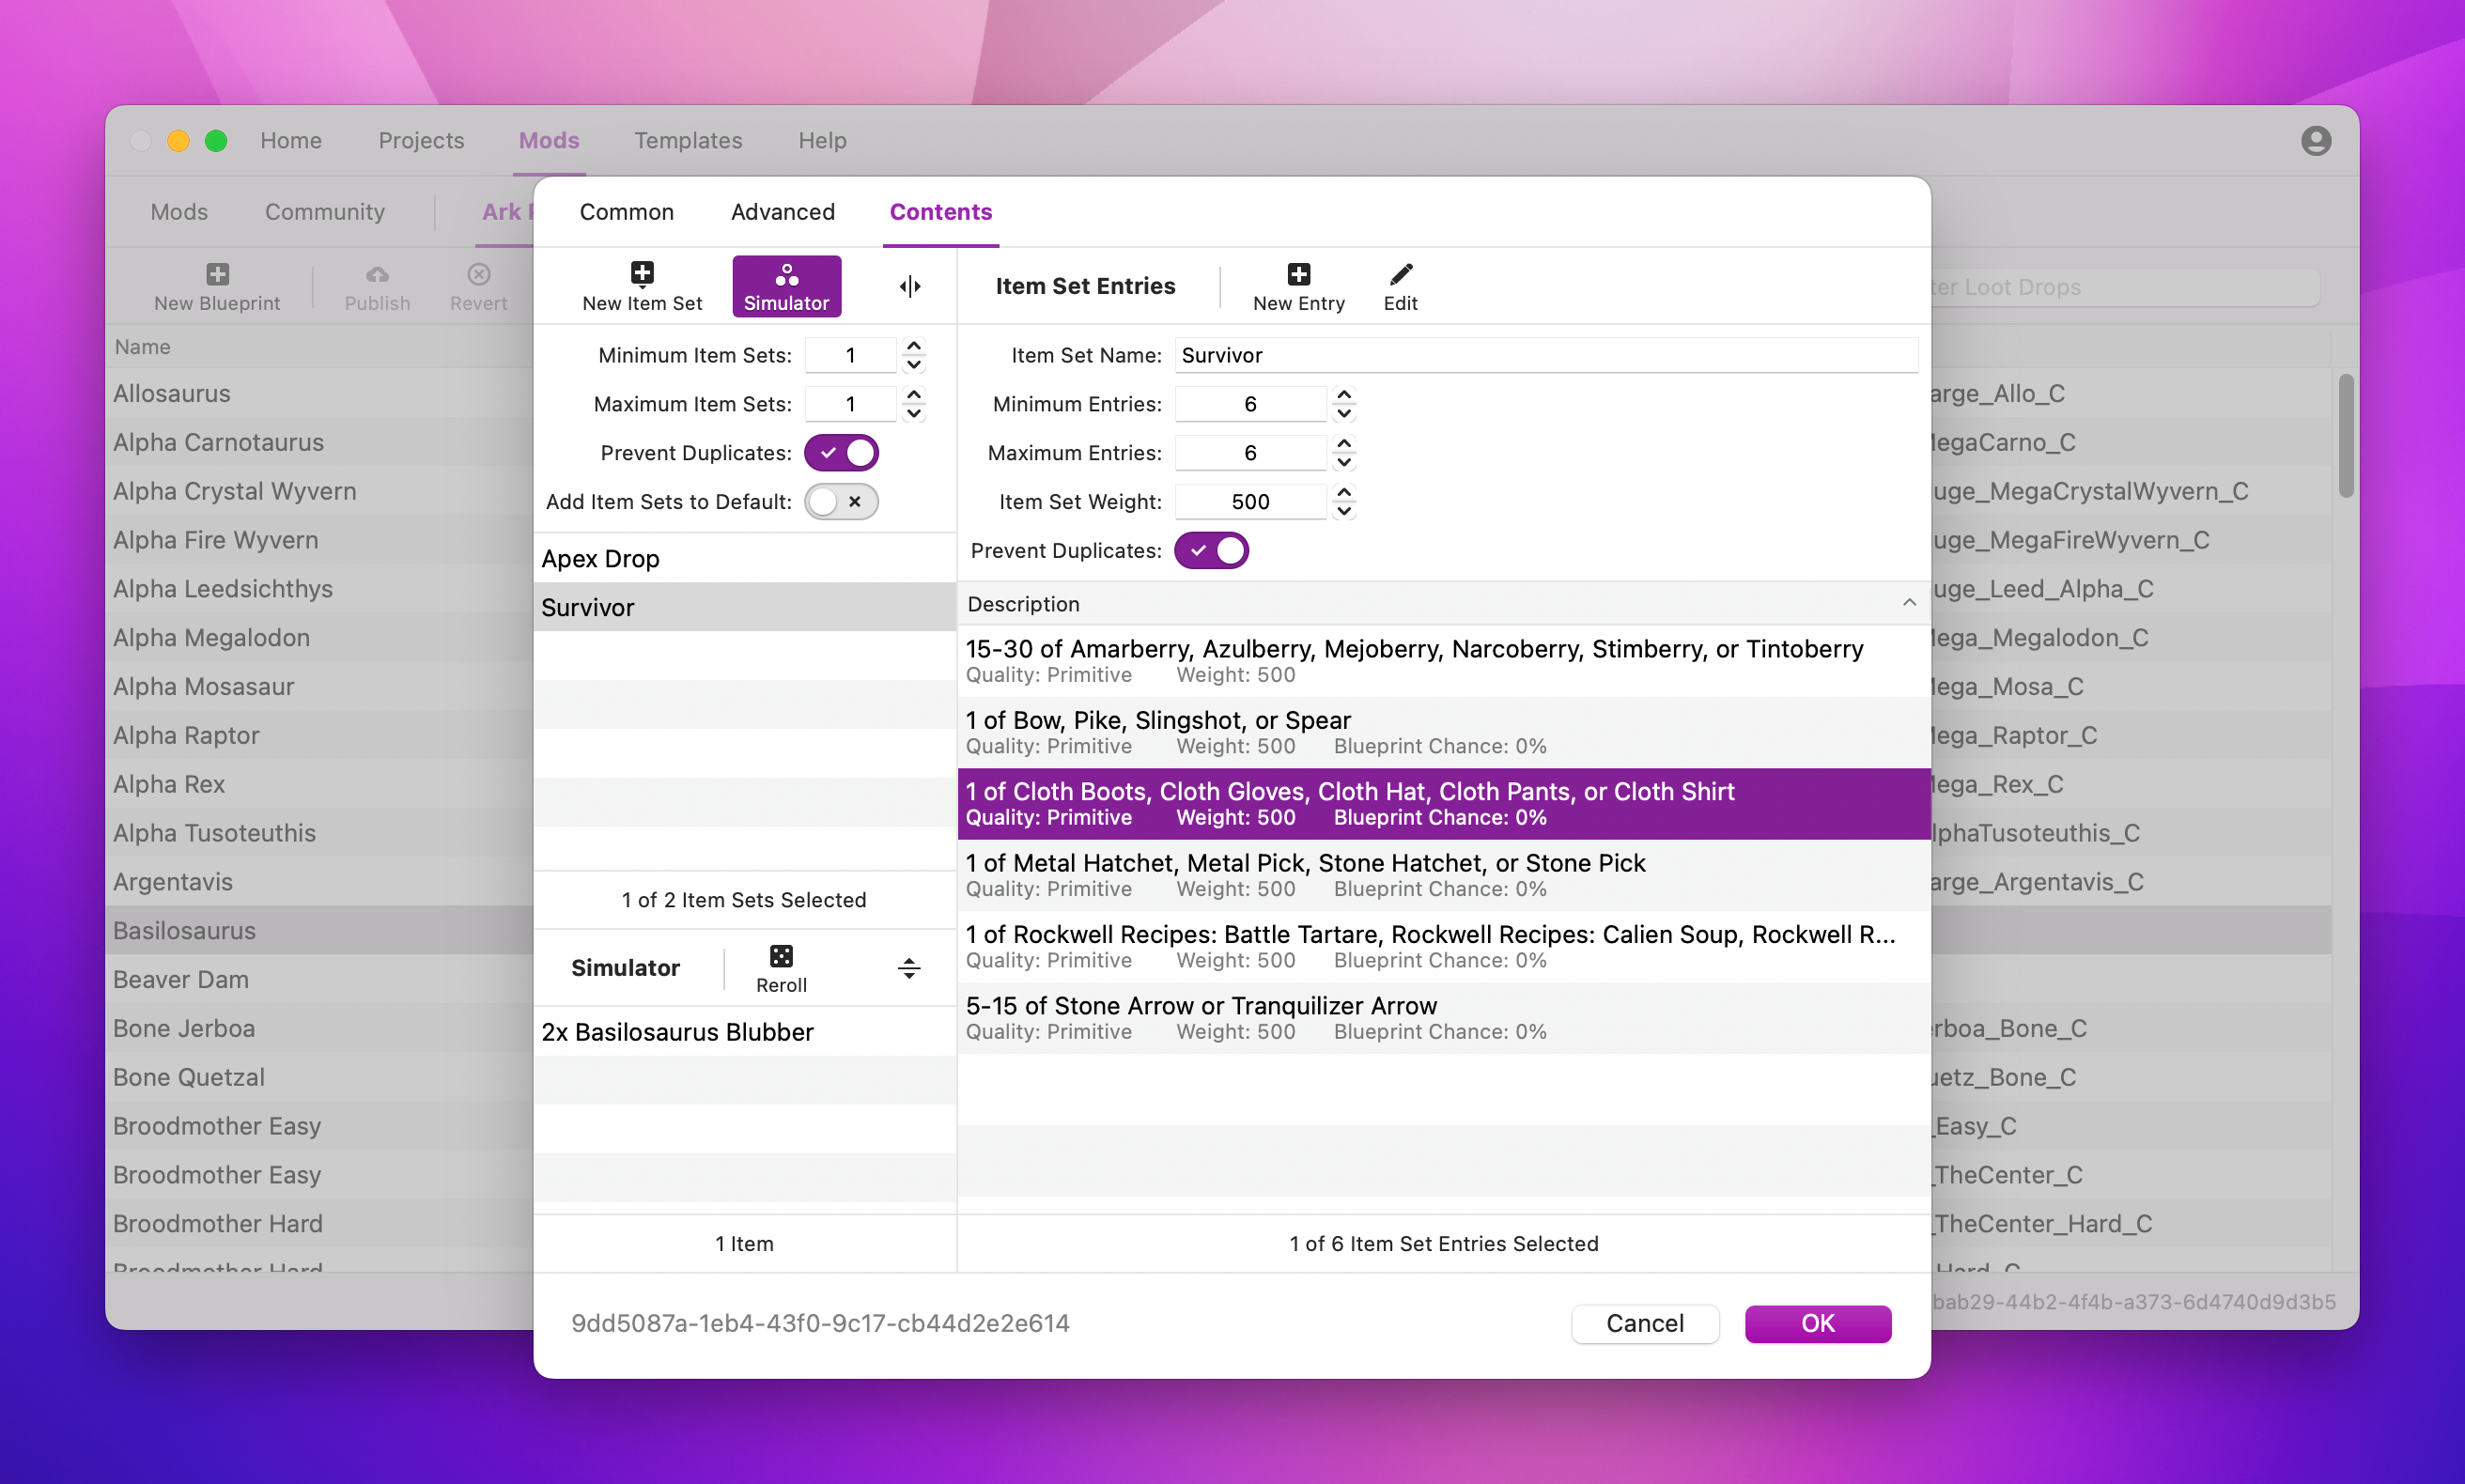Turn off Survivor set's Prevent Duplicates toggle
This screenshot has width=2465, height=1484.
click(x=1211, y=551)
